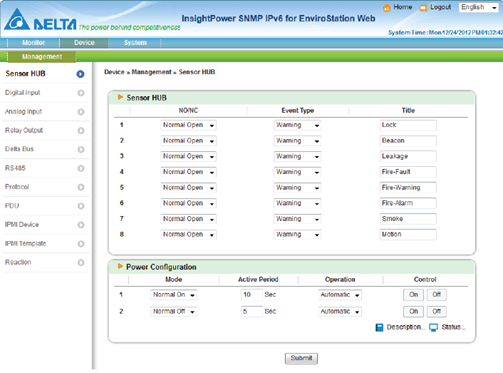503x373 pixels.
Task: Go to RS485 in sidebar
Action: tap(15, 168)
